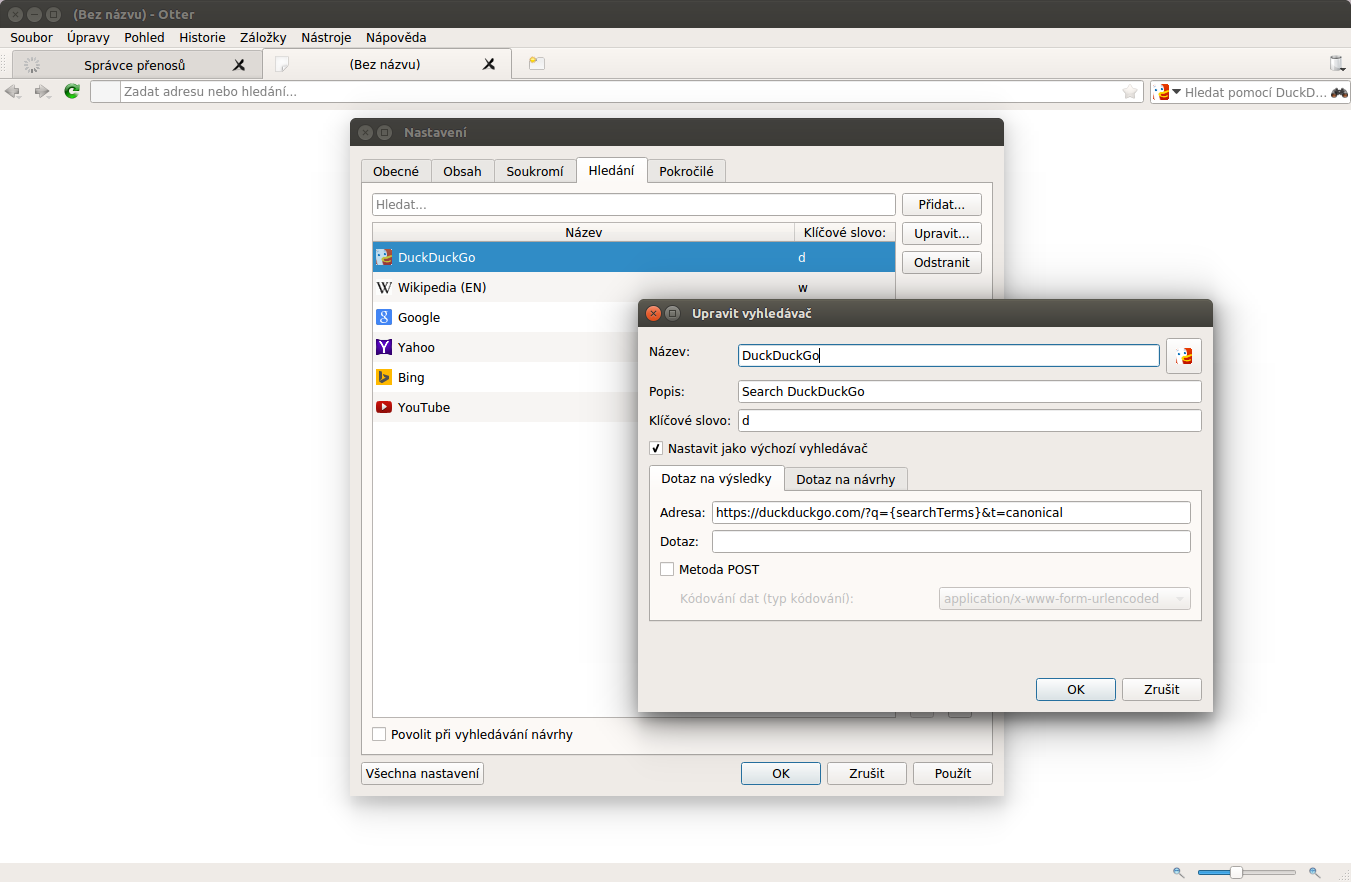Open the Úpravy menu
This screenshot has width=1351, height=882.
[x=88, y=37]
